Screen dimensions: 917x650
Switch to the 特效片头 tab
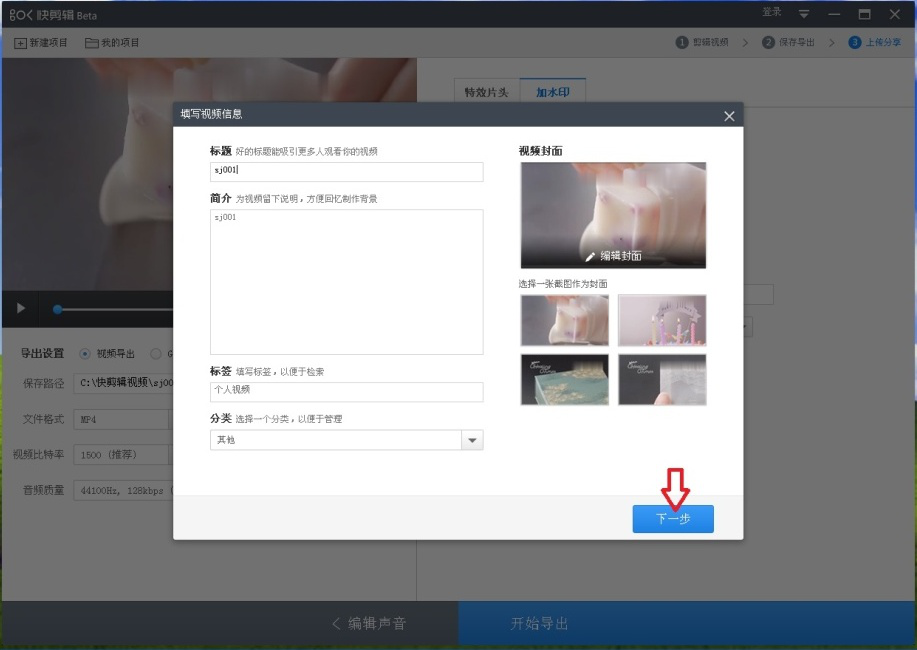(487, 92)
